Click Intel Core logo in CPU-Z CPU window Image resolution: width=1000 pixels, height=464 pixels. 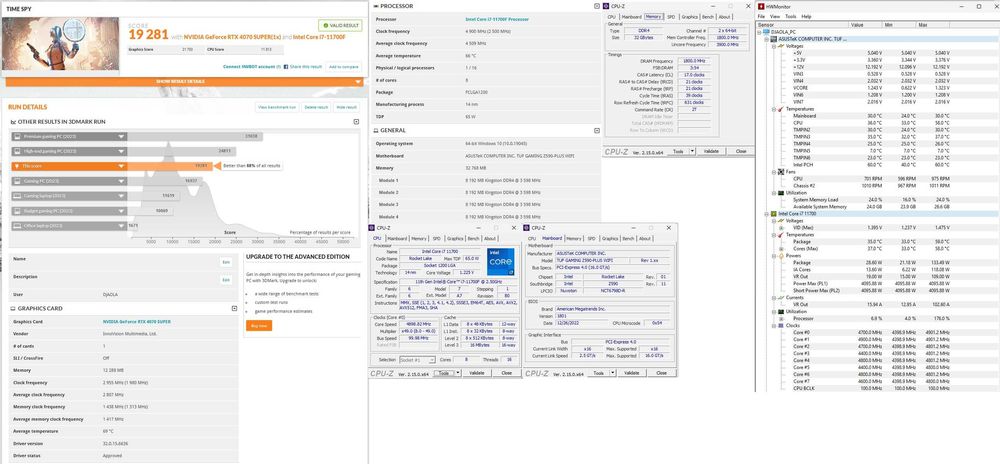coord(500,261)
